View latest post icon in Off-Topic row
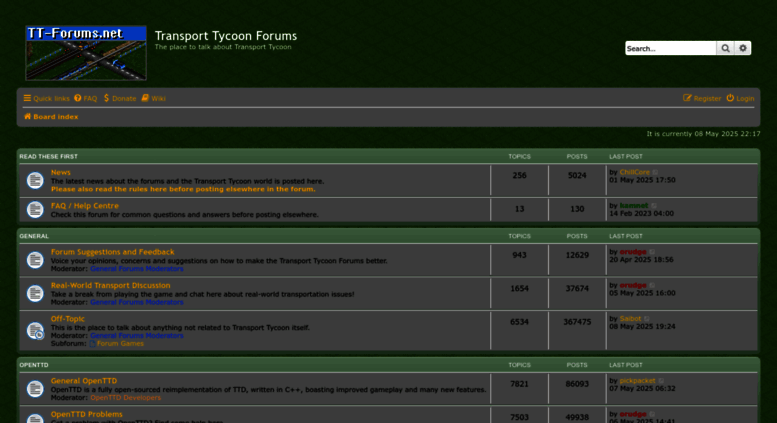This screenshot has height=423, width=777. tap(647, 318)
